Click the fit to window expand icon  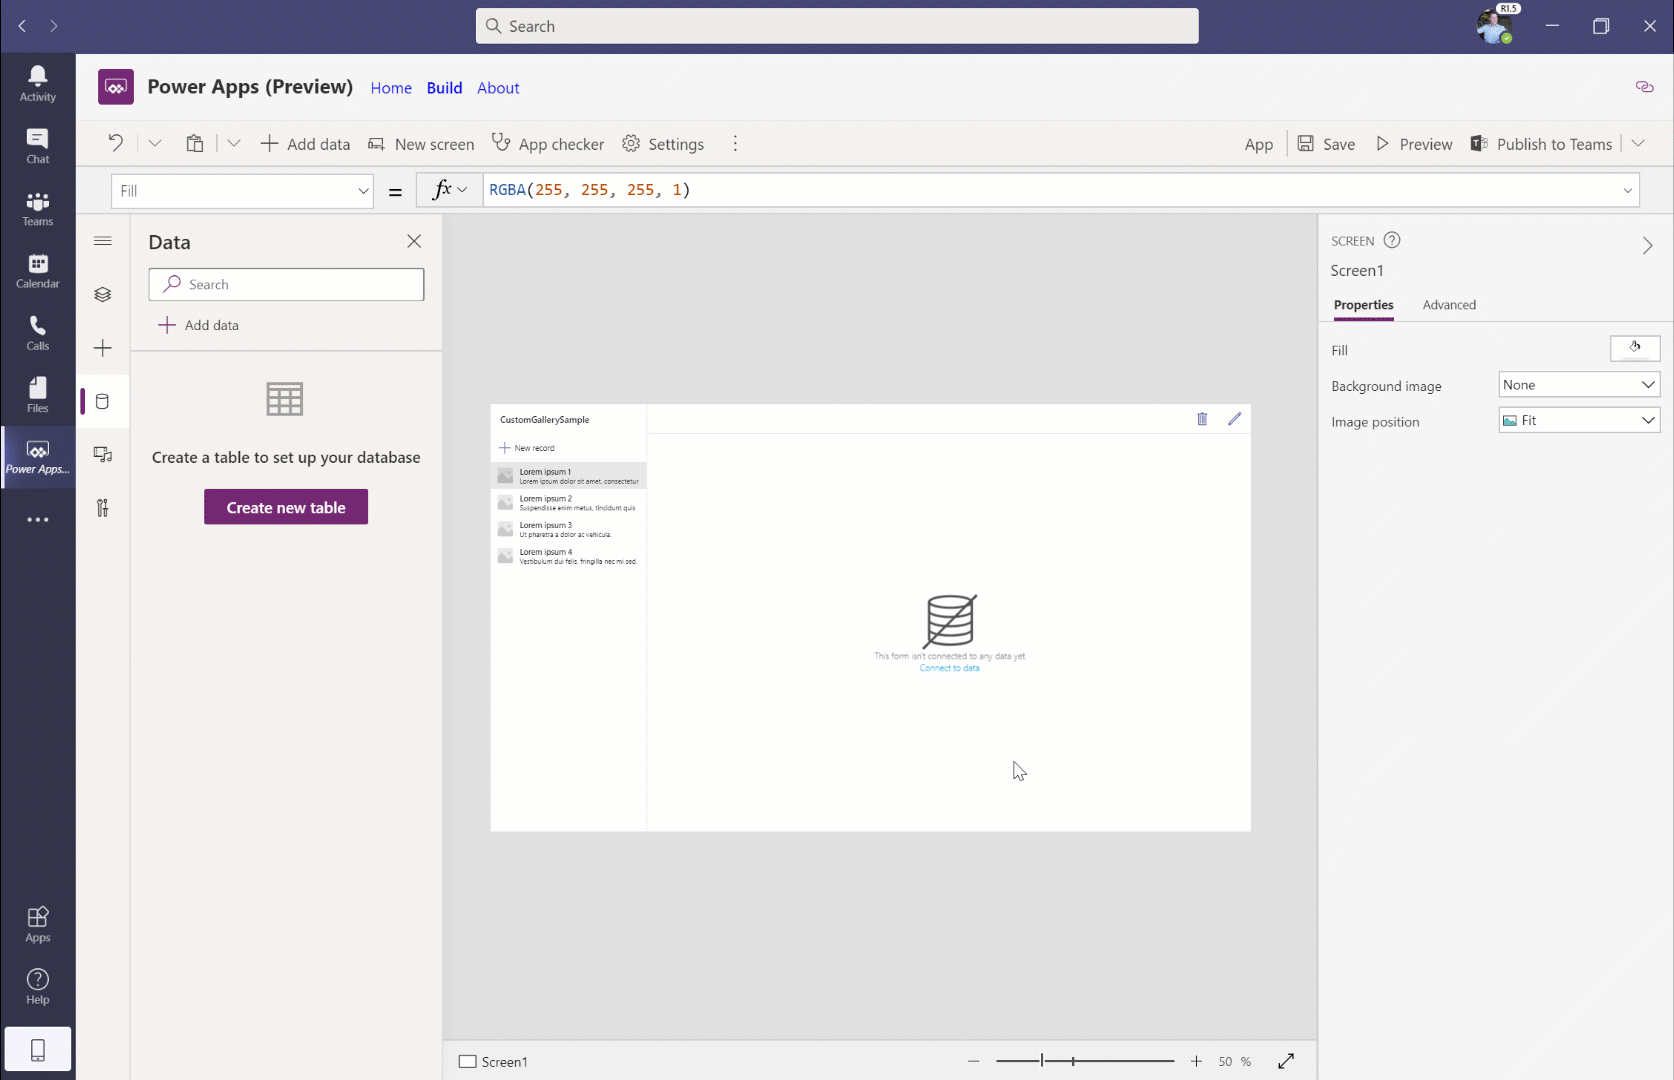(1286, 1061)
